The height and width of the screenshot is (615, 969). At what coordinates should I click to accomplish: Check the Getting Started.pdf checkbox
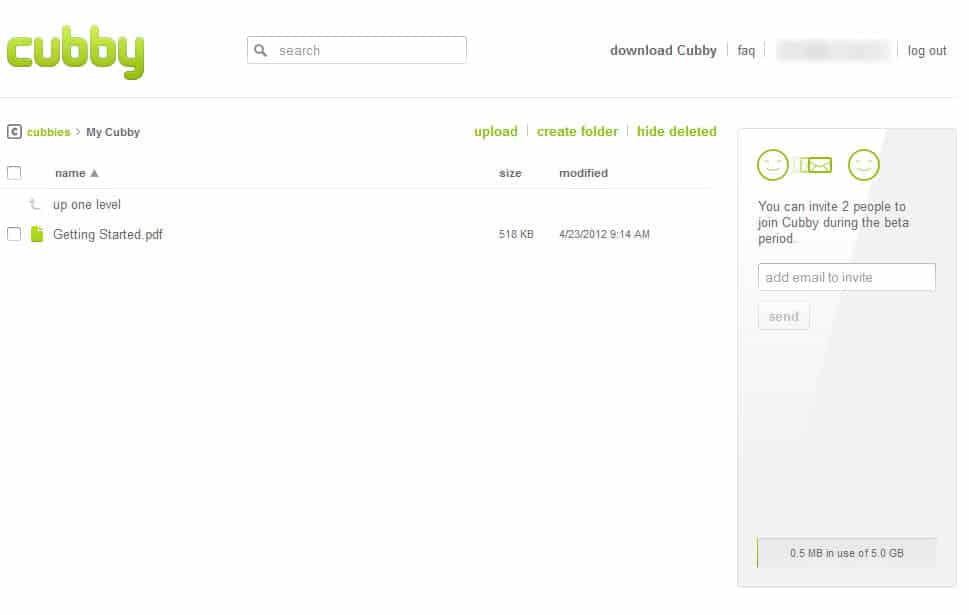14,234
